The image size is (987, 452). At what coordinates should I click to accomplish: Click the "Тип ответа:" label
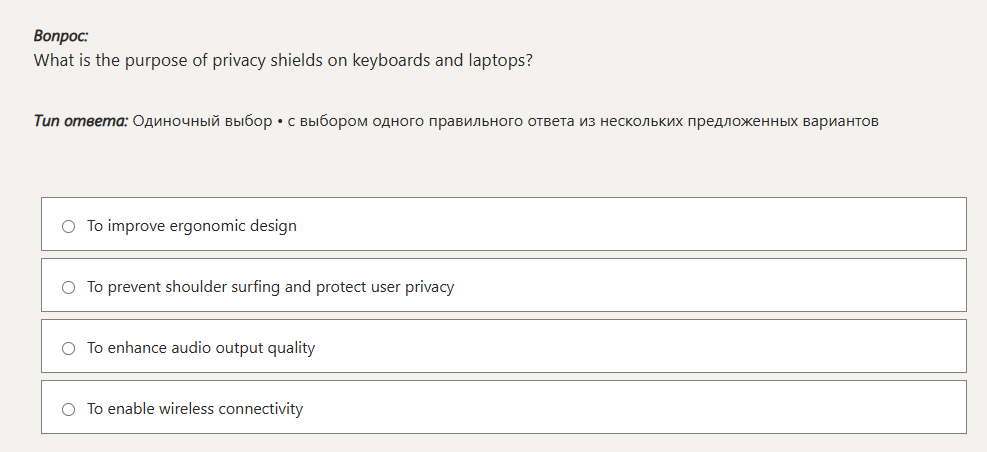pos(80,122)
